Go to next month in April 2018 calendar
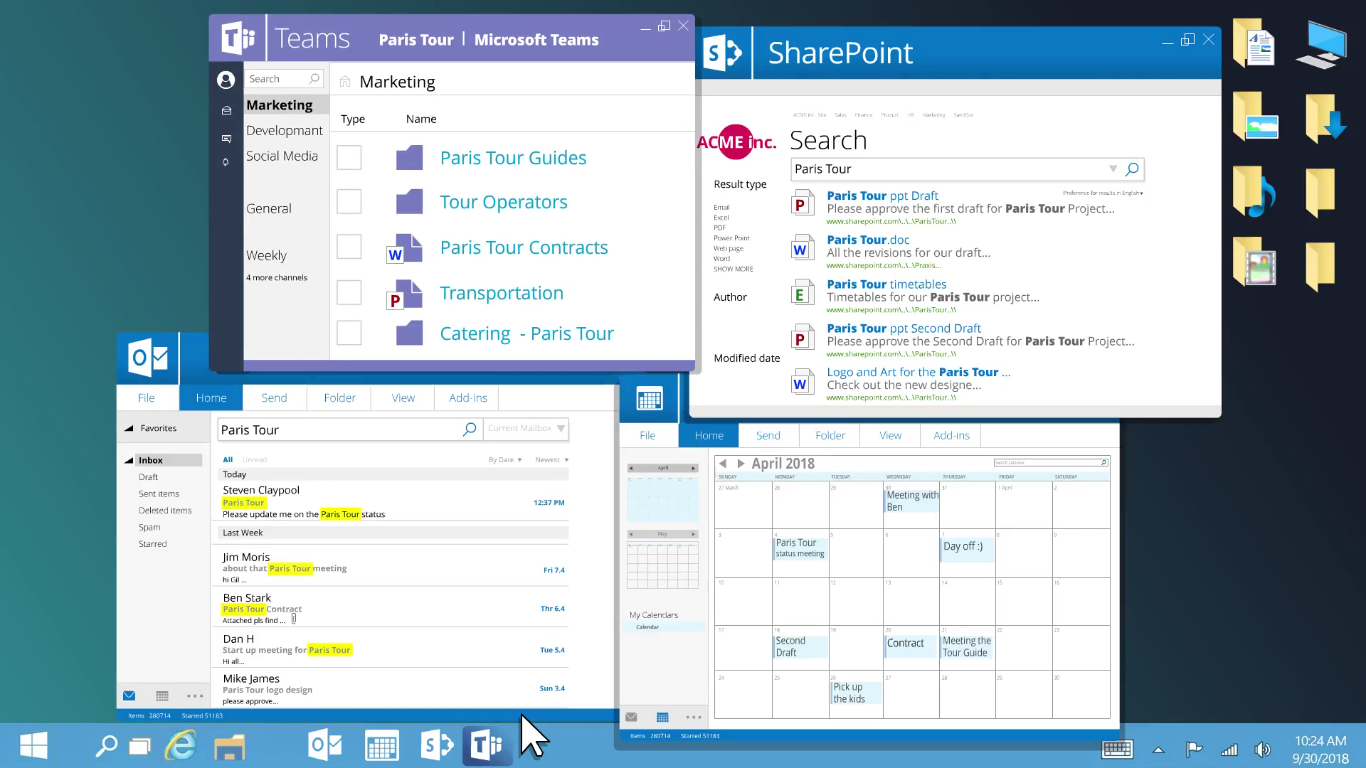The height and width of the screenshot is (768, 1366). (741, 464)
